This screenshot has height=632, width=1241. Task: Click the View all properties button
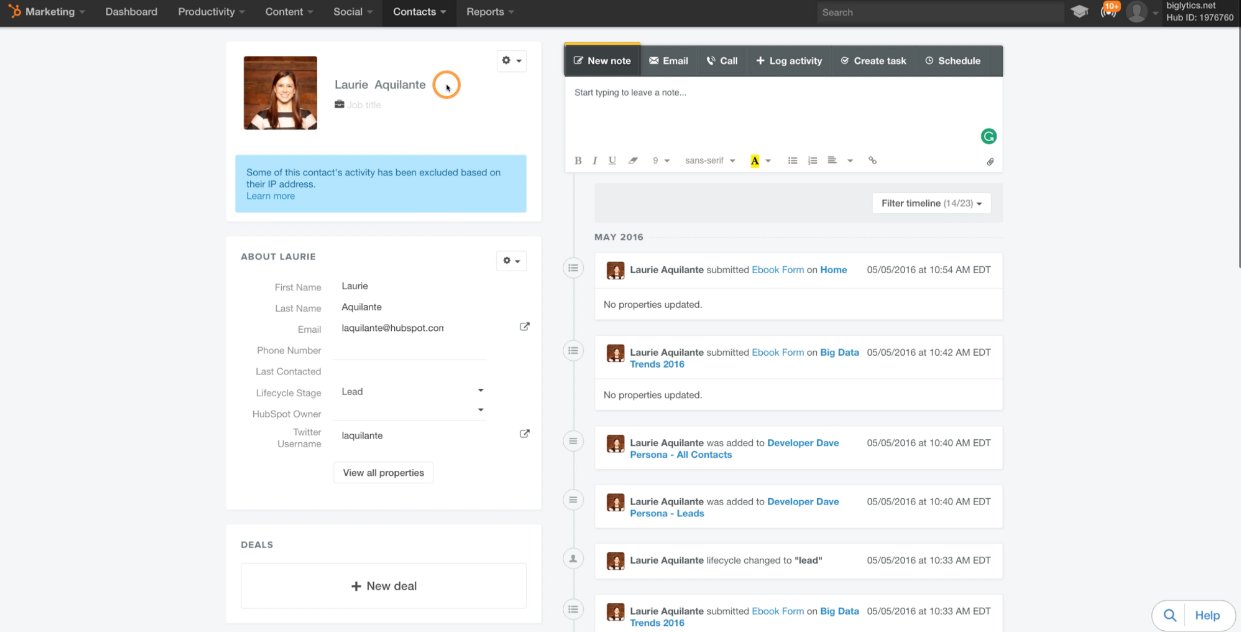click(383, 473)
